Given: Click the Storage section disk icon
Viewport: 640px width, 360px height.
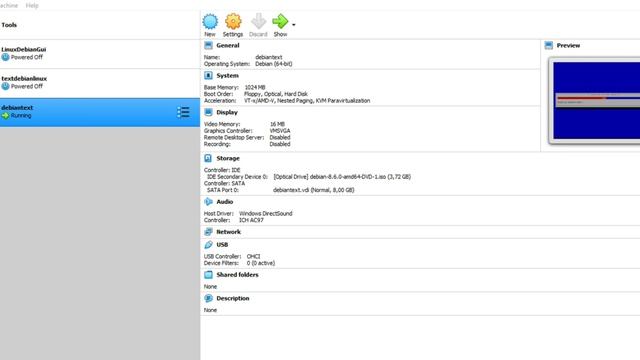Looking at the screenshot, I should click(208, 158).
